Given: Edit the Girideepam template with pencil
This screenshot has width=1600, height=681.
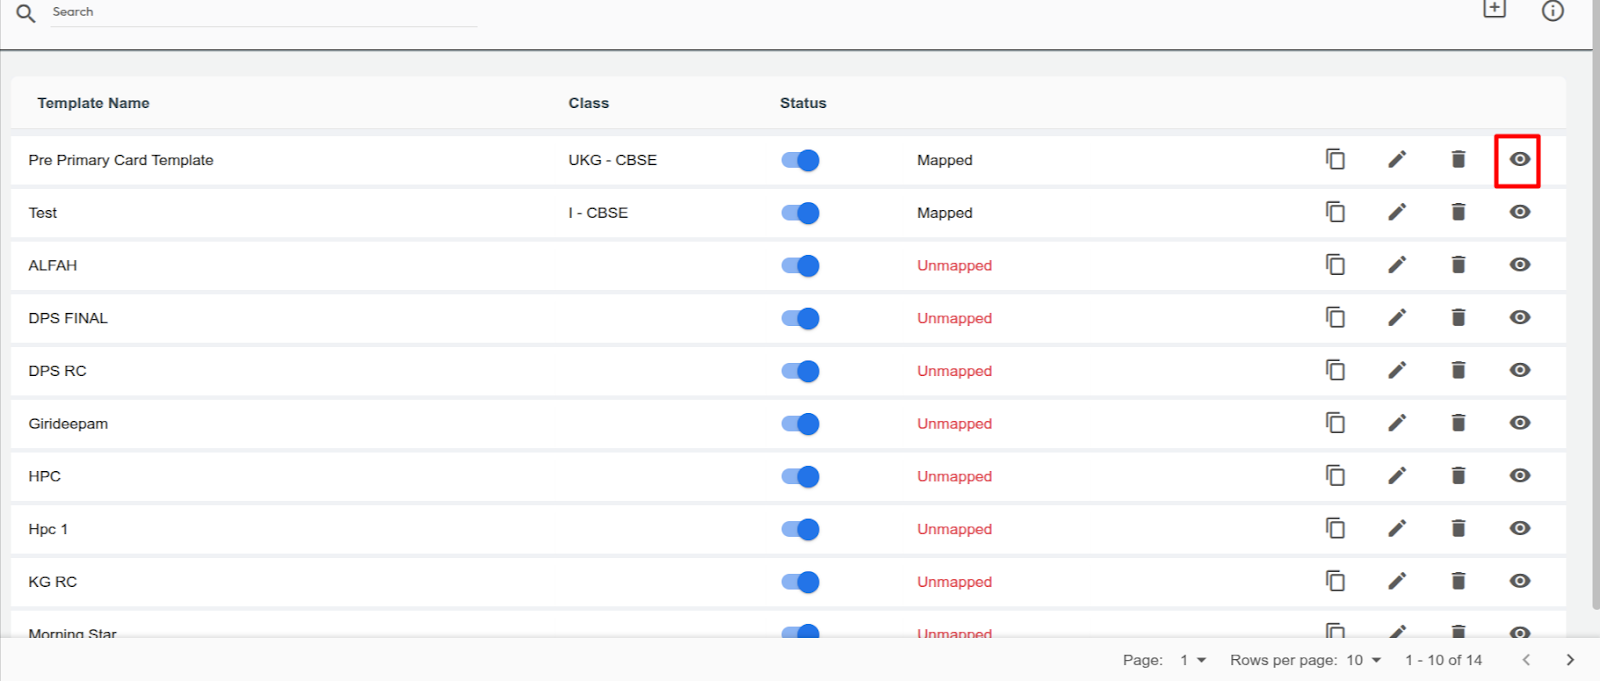Looking at the screenshot, I should coord(1397,423).
